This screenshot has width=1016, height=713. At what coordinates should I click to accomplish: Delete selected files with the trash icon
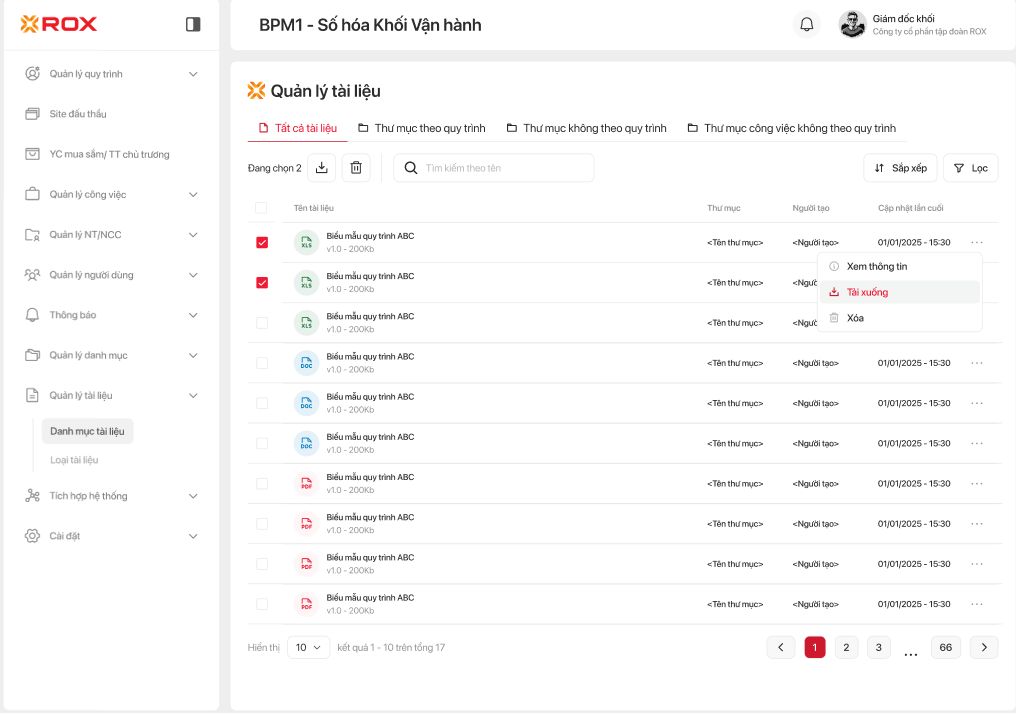[x=356, y=168]
